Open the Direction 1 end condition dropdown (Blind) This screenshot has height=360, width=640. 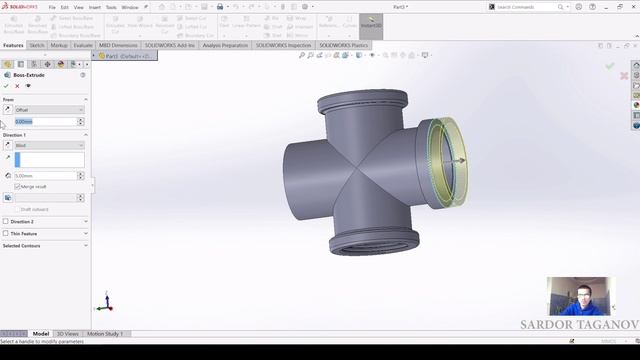click(49, 145)
